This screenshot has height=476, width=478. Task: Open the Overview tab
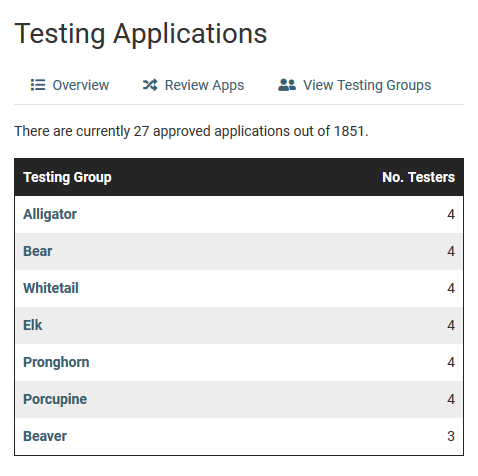[70, 85]
